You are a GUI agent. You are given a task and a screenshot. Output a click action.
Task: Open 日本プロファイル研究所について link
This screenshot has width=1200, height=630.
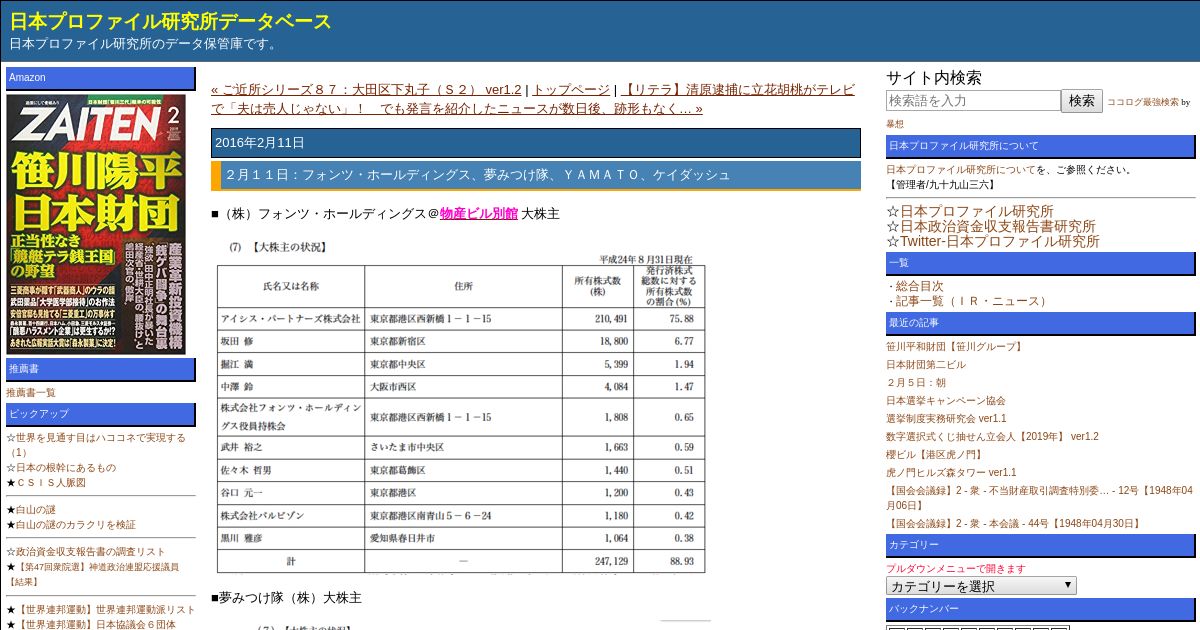pos(961,170)
